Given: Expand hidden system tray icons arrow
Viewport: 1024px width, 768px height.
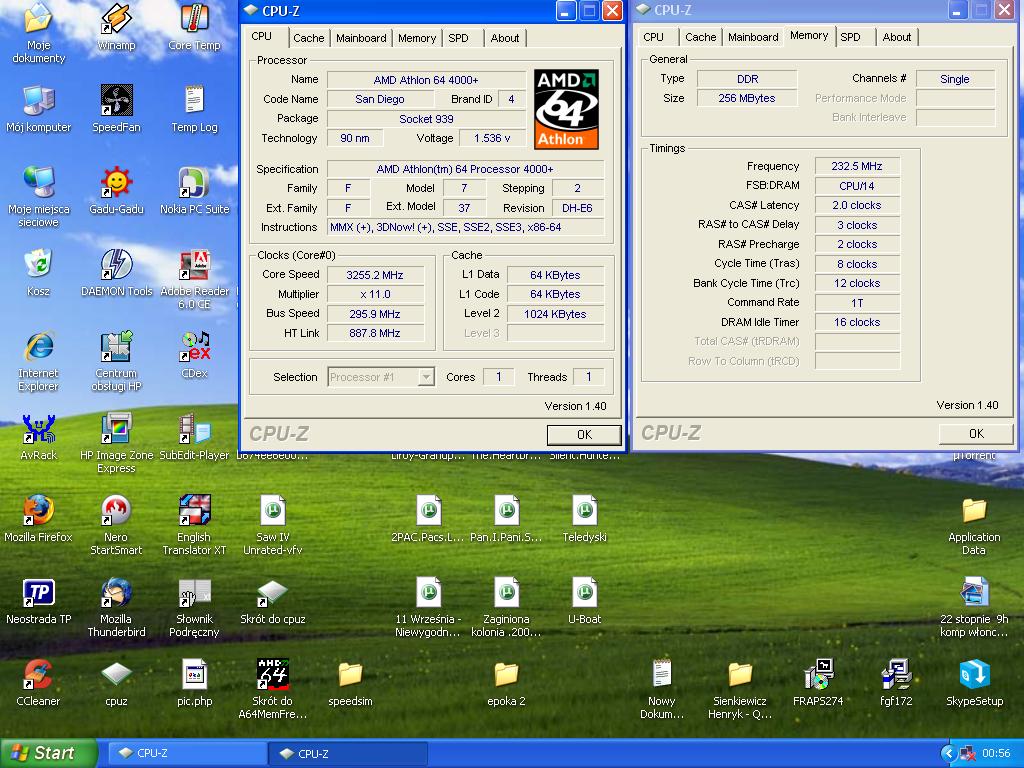Looking at the screenshot, I should [x=949, y=754].
